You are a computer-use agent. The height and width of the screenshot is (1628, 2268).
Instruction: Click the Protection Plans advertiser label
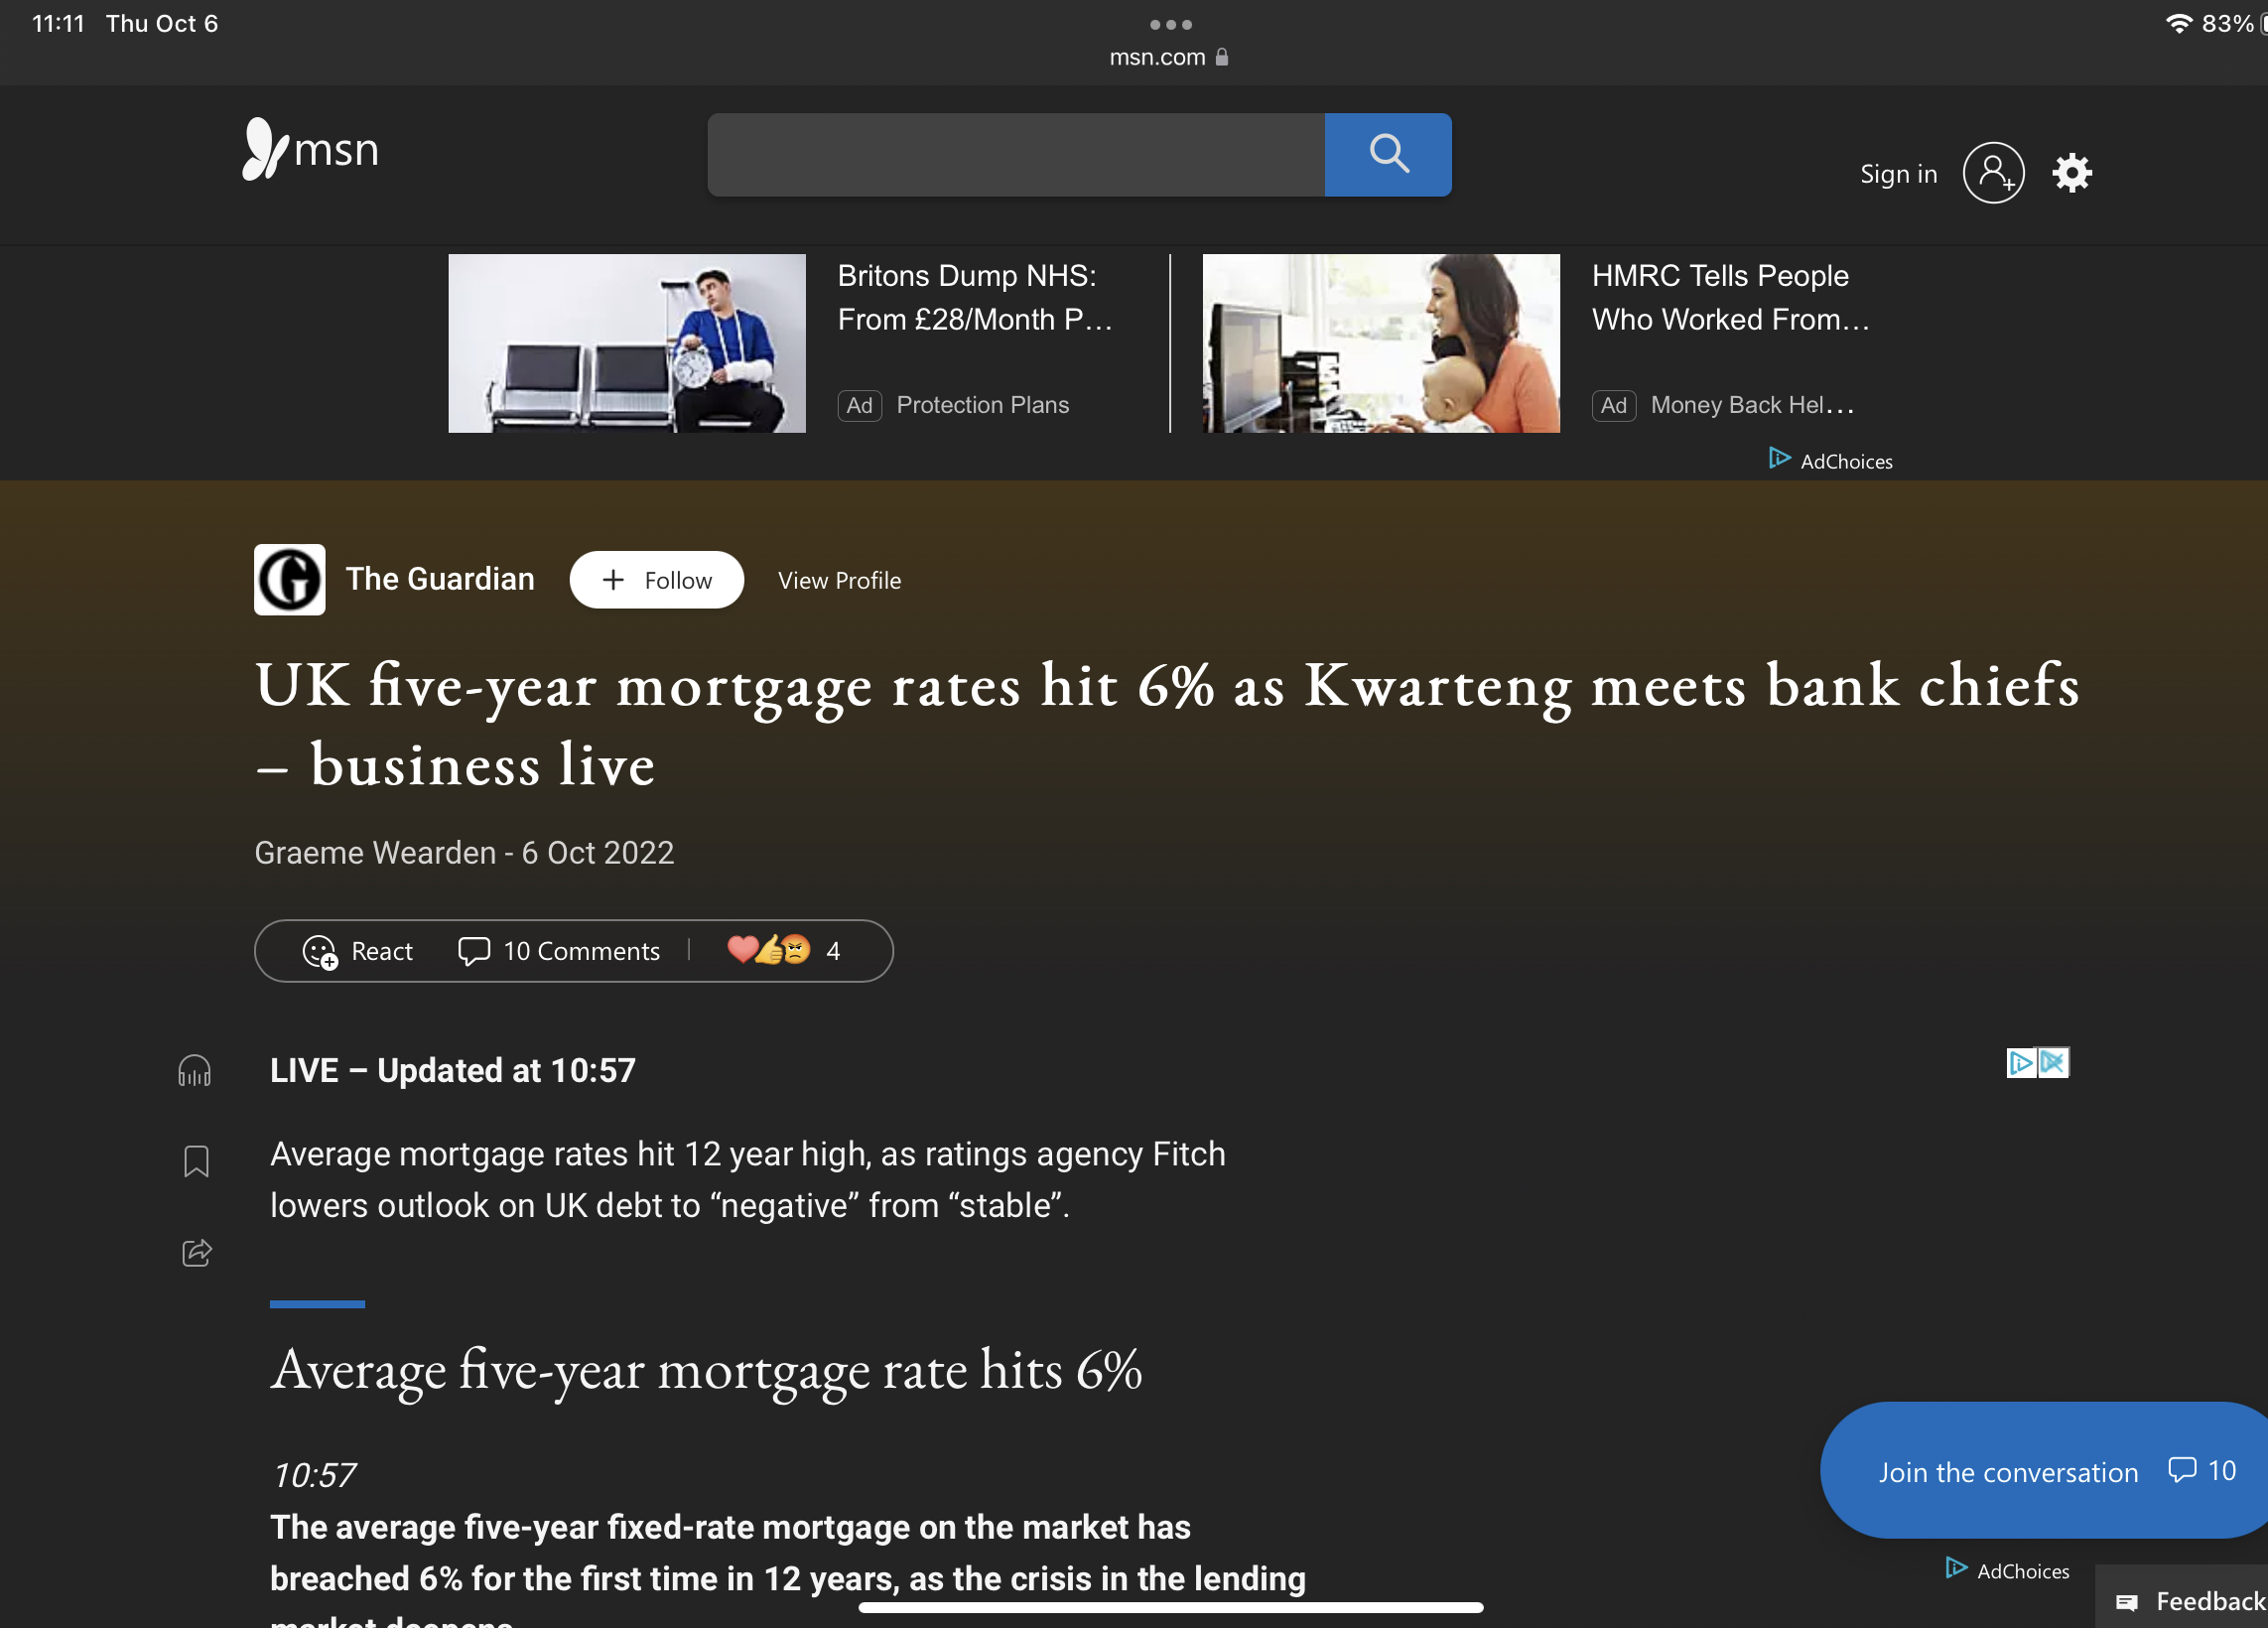[x=982, y=405]
